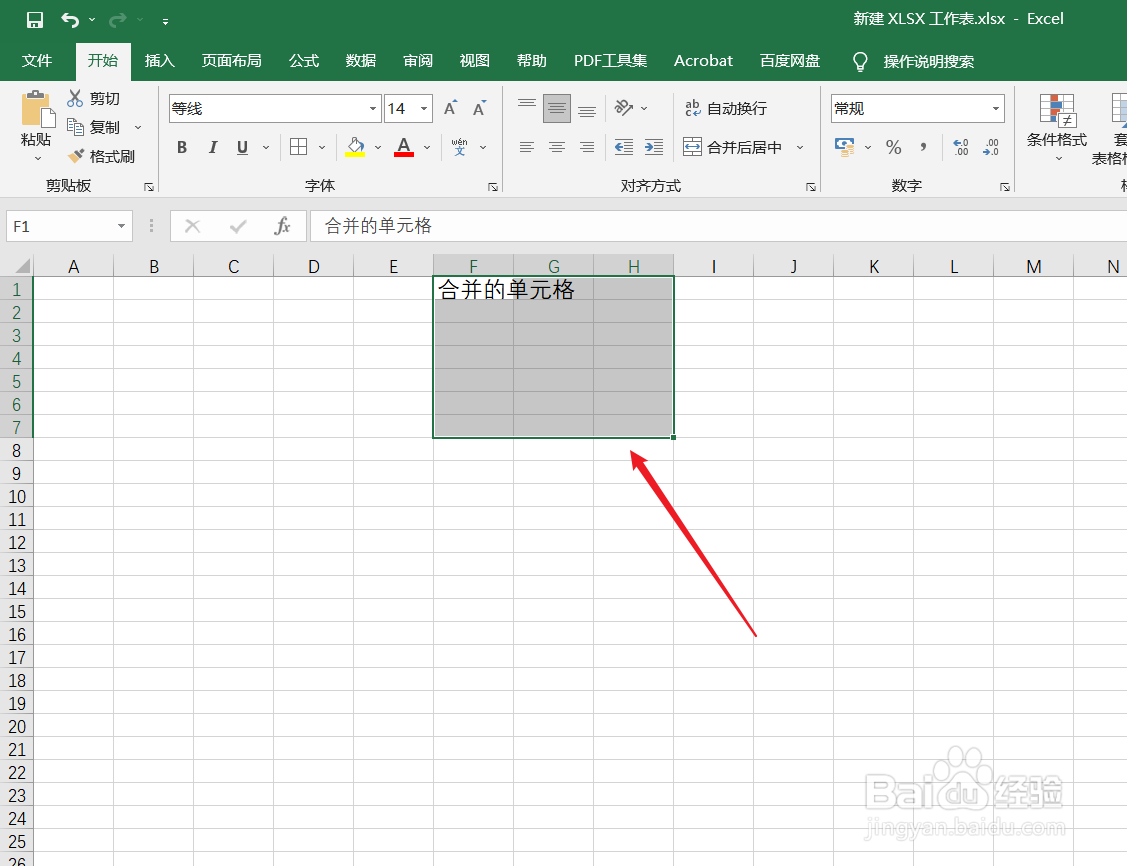This screenshot has height=866, width=1127.
Task: Switch to the 数据 tab
Action: (361, 61)
